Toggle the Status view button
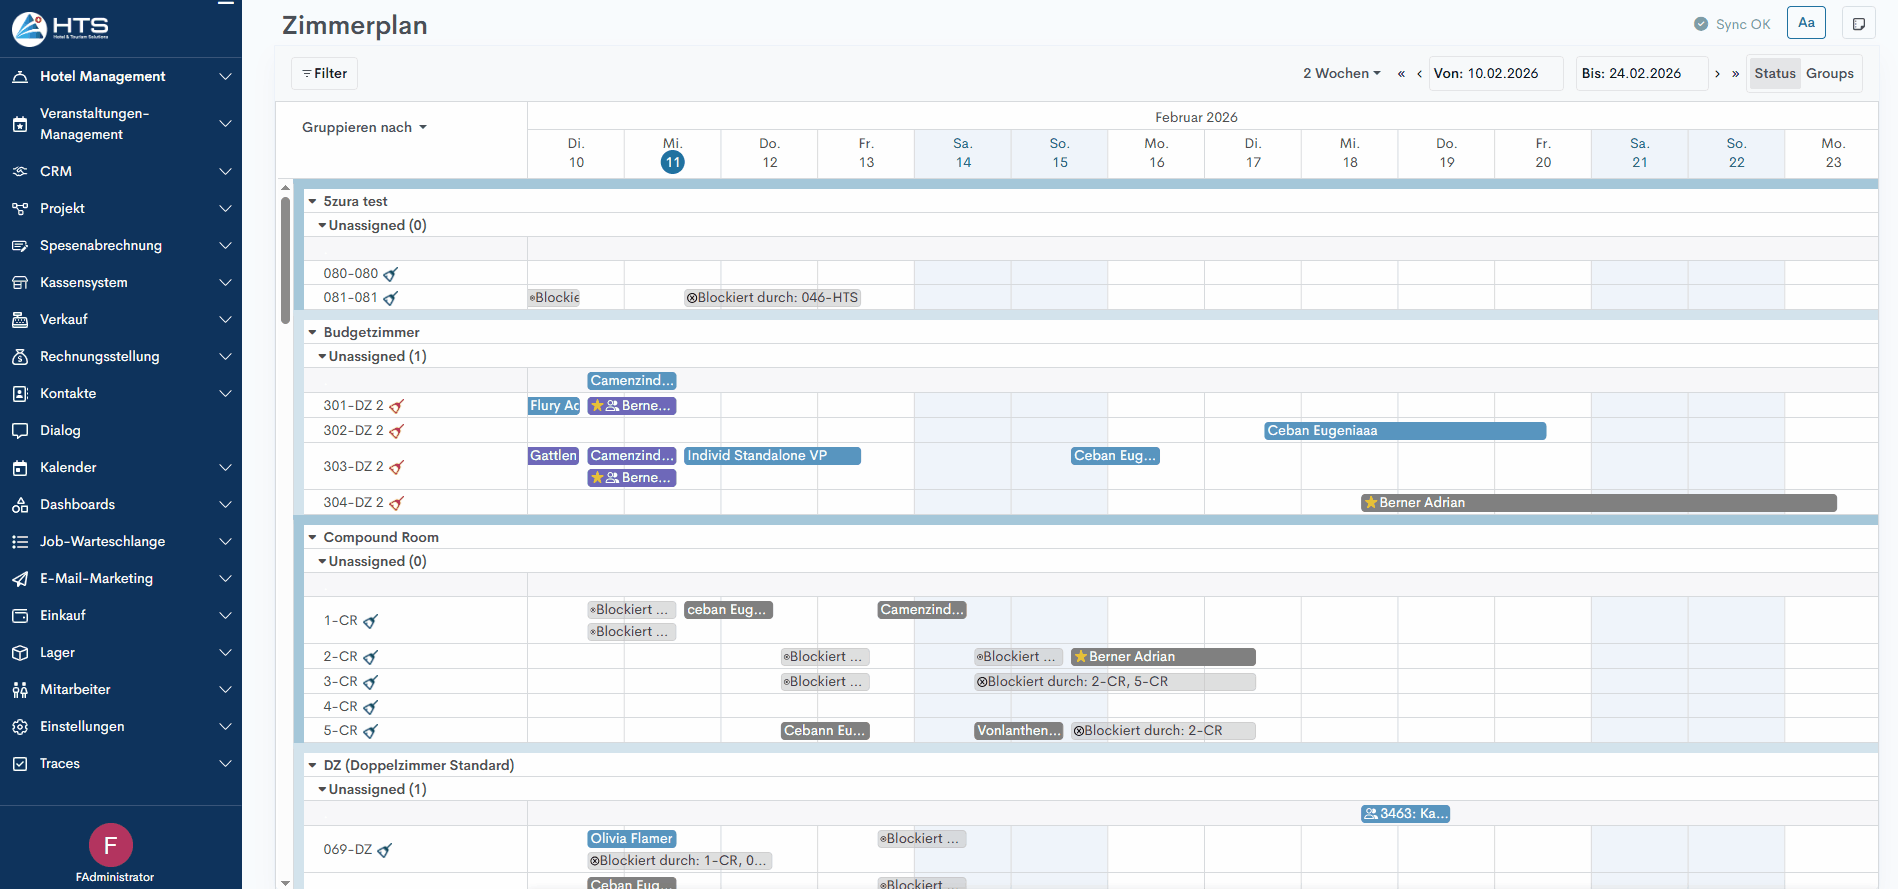The image size is (1898, 889). coord(1774,74)
